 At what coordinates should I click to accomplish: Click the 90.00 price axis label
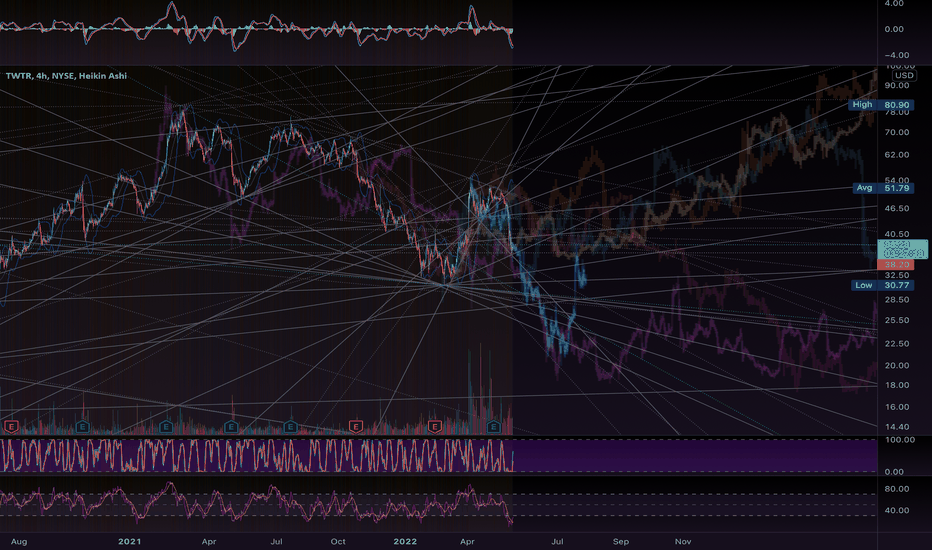[897, 86]
